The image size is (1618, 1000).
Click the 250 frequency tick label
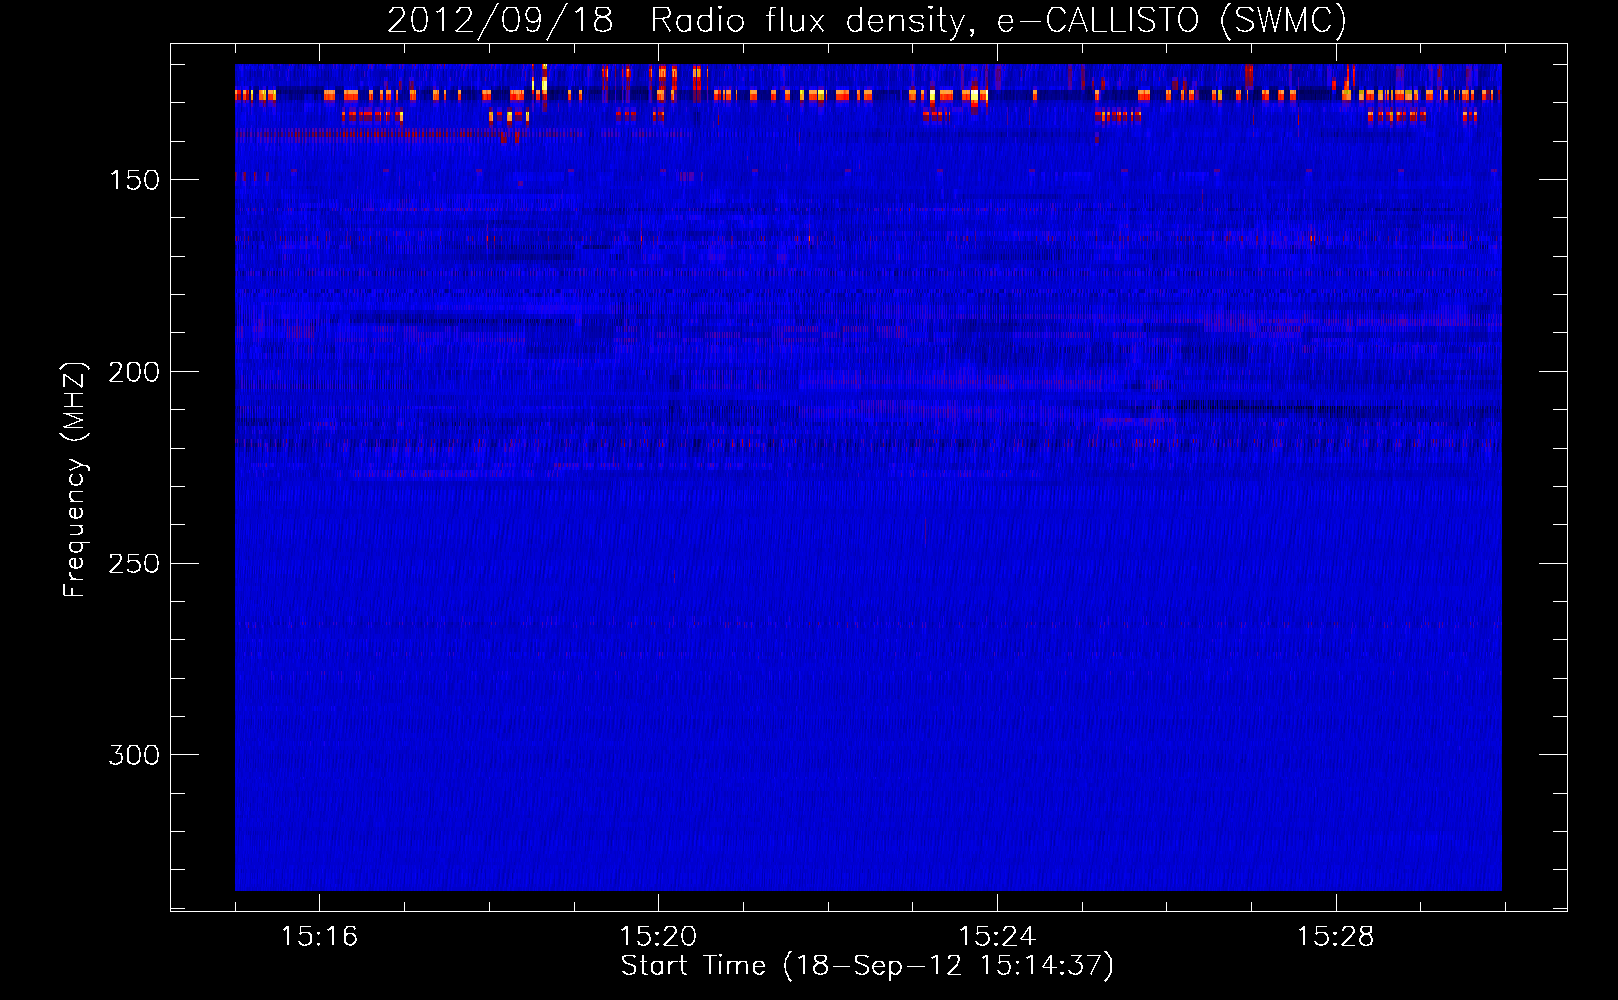(134, 564)
